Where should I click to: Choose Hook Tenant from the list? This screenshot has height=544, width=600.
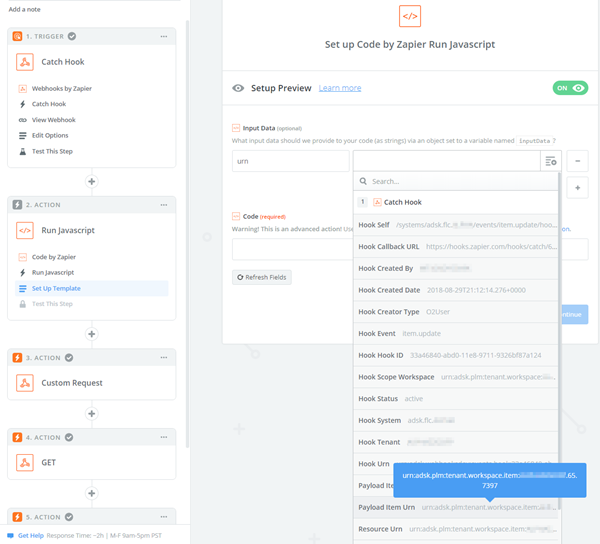[x=456, y=442]
